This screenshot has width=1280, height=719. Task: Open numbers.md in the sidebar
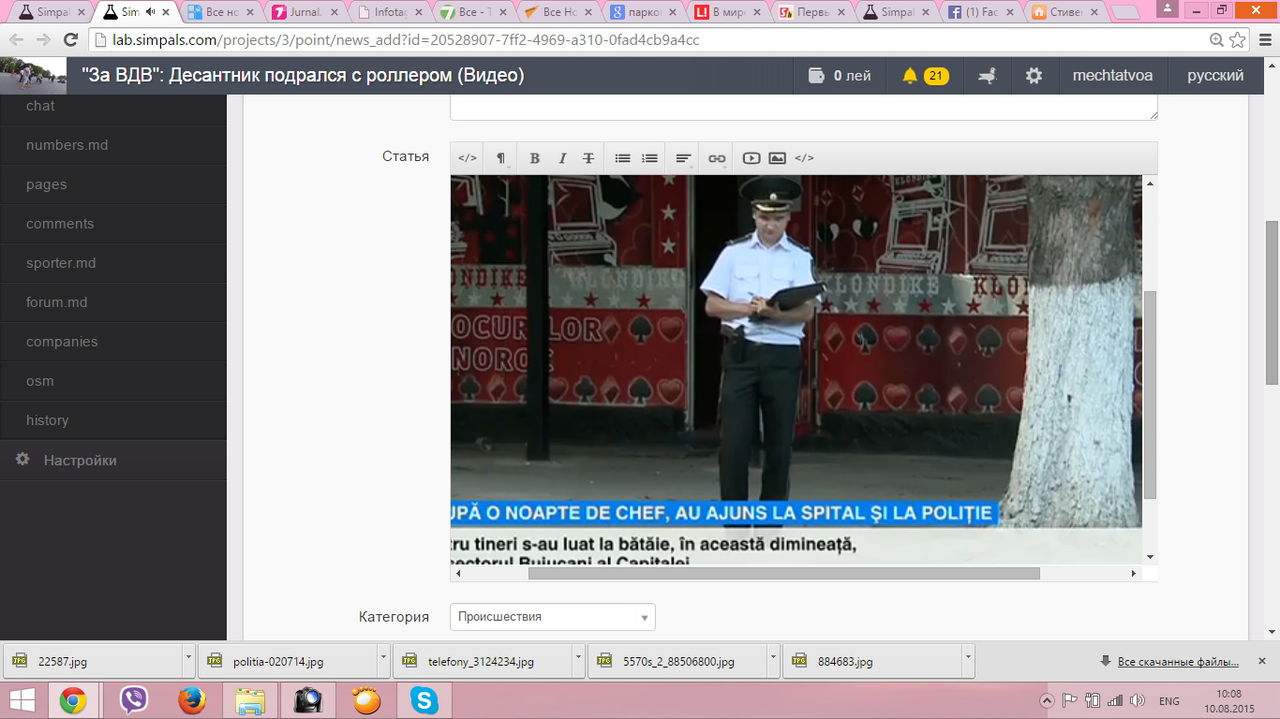coord(113,145)
